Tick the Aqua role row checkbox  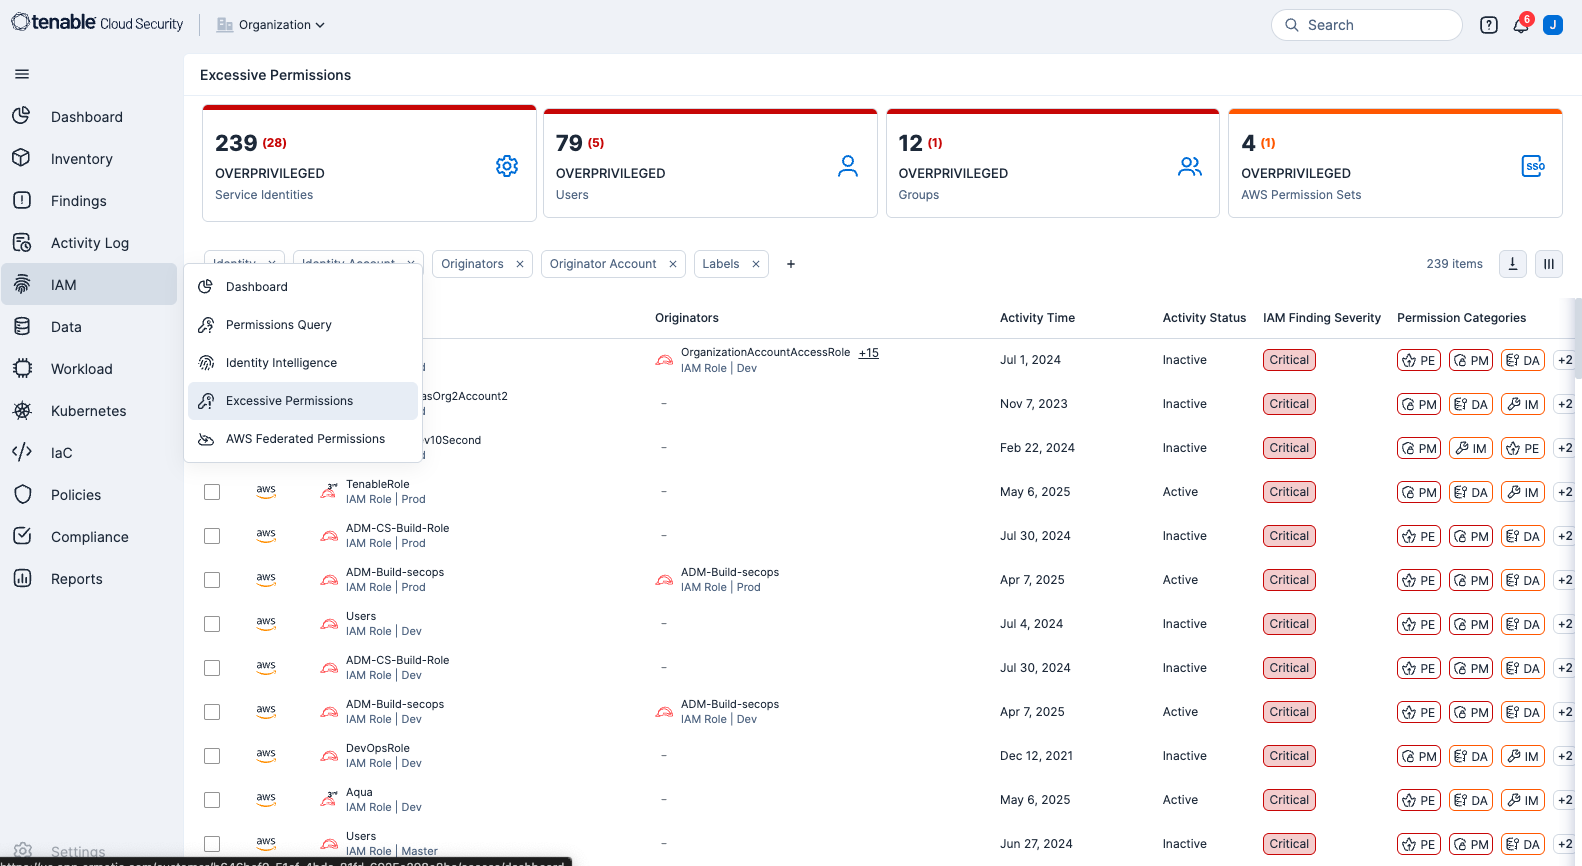click(212, 800)
